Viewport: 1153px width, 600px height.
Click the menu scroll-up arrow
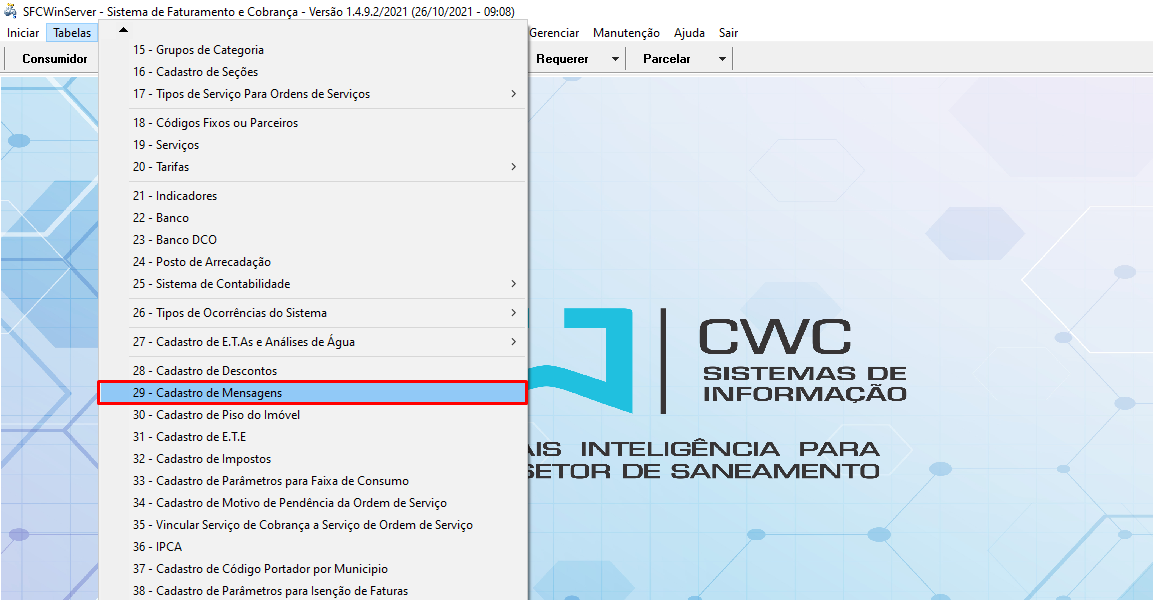[123, 29]
